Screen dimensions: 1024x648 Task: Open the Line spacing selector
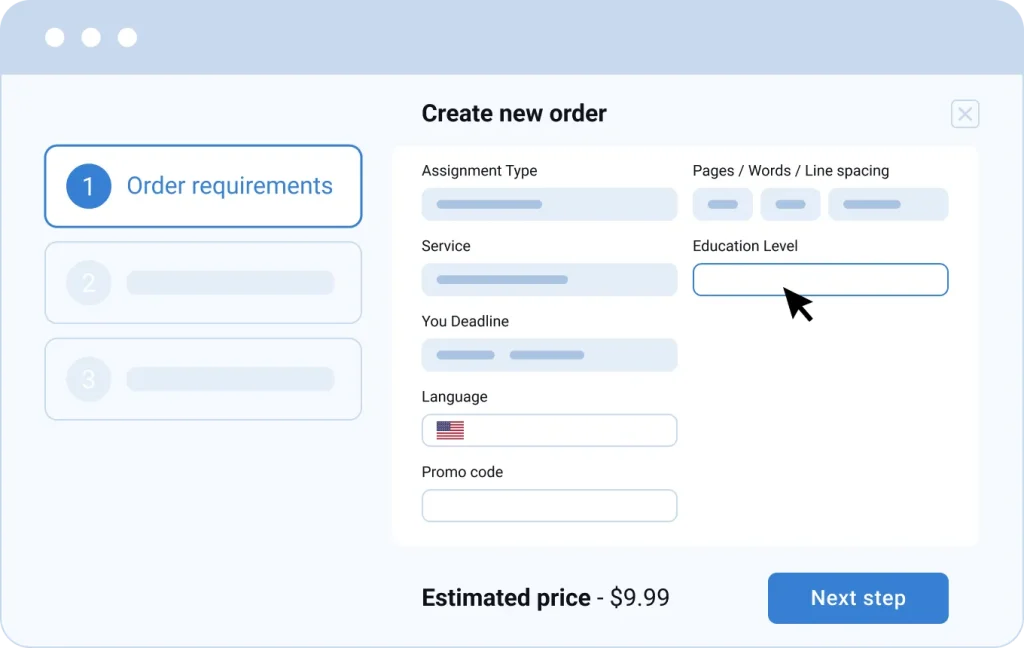point(887,204)
